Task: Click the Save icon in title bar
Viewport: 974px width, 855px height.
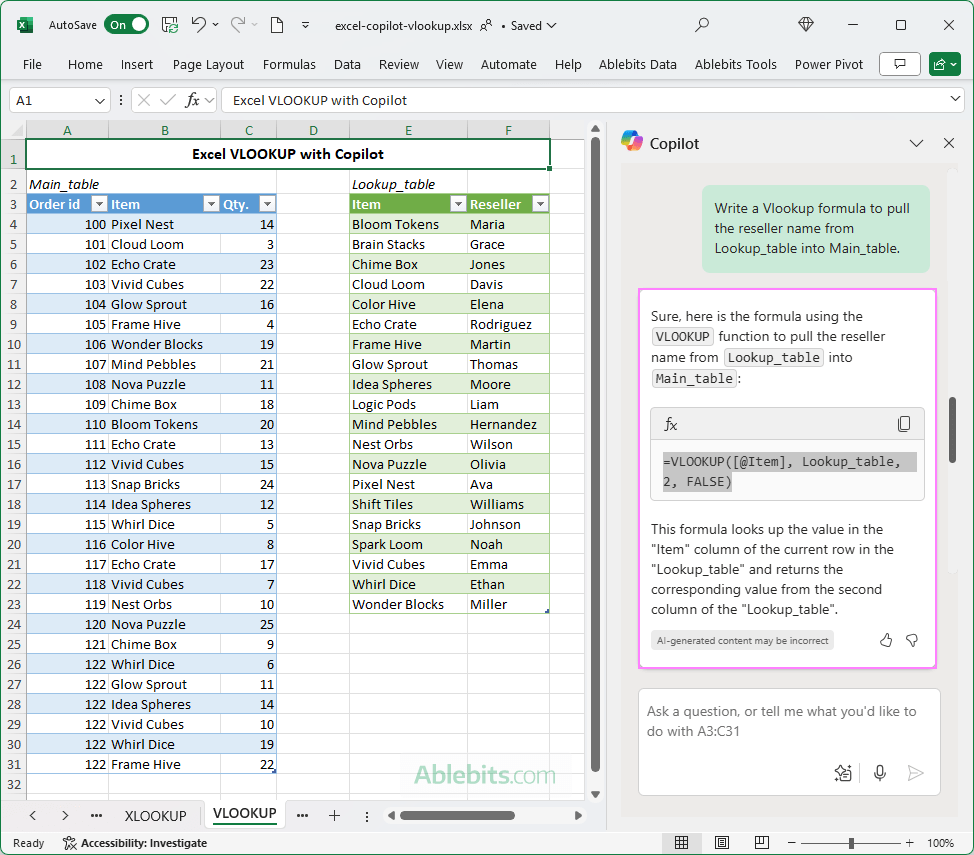Action: coord(170,25)
